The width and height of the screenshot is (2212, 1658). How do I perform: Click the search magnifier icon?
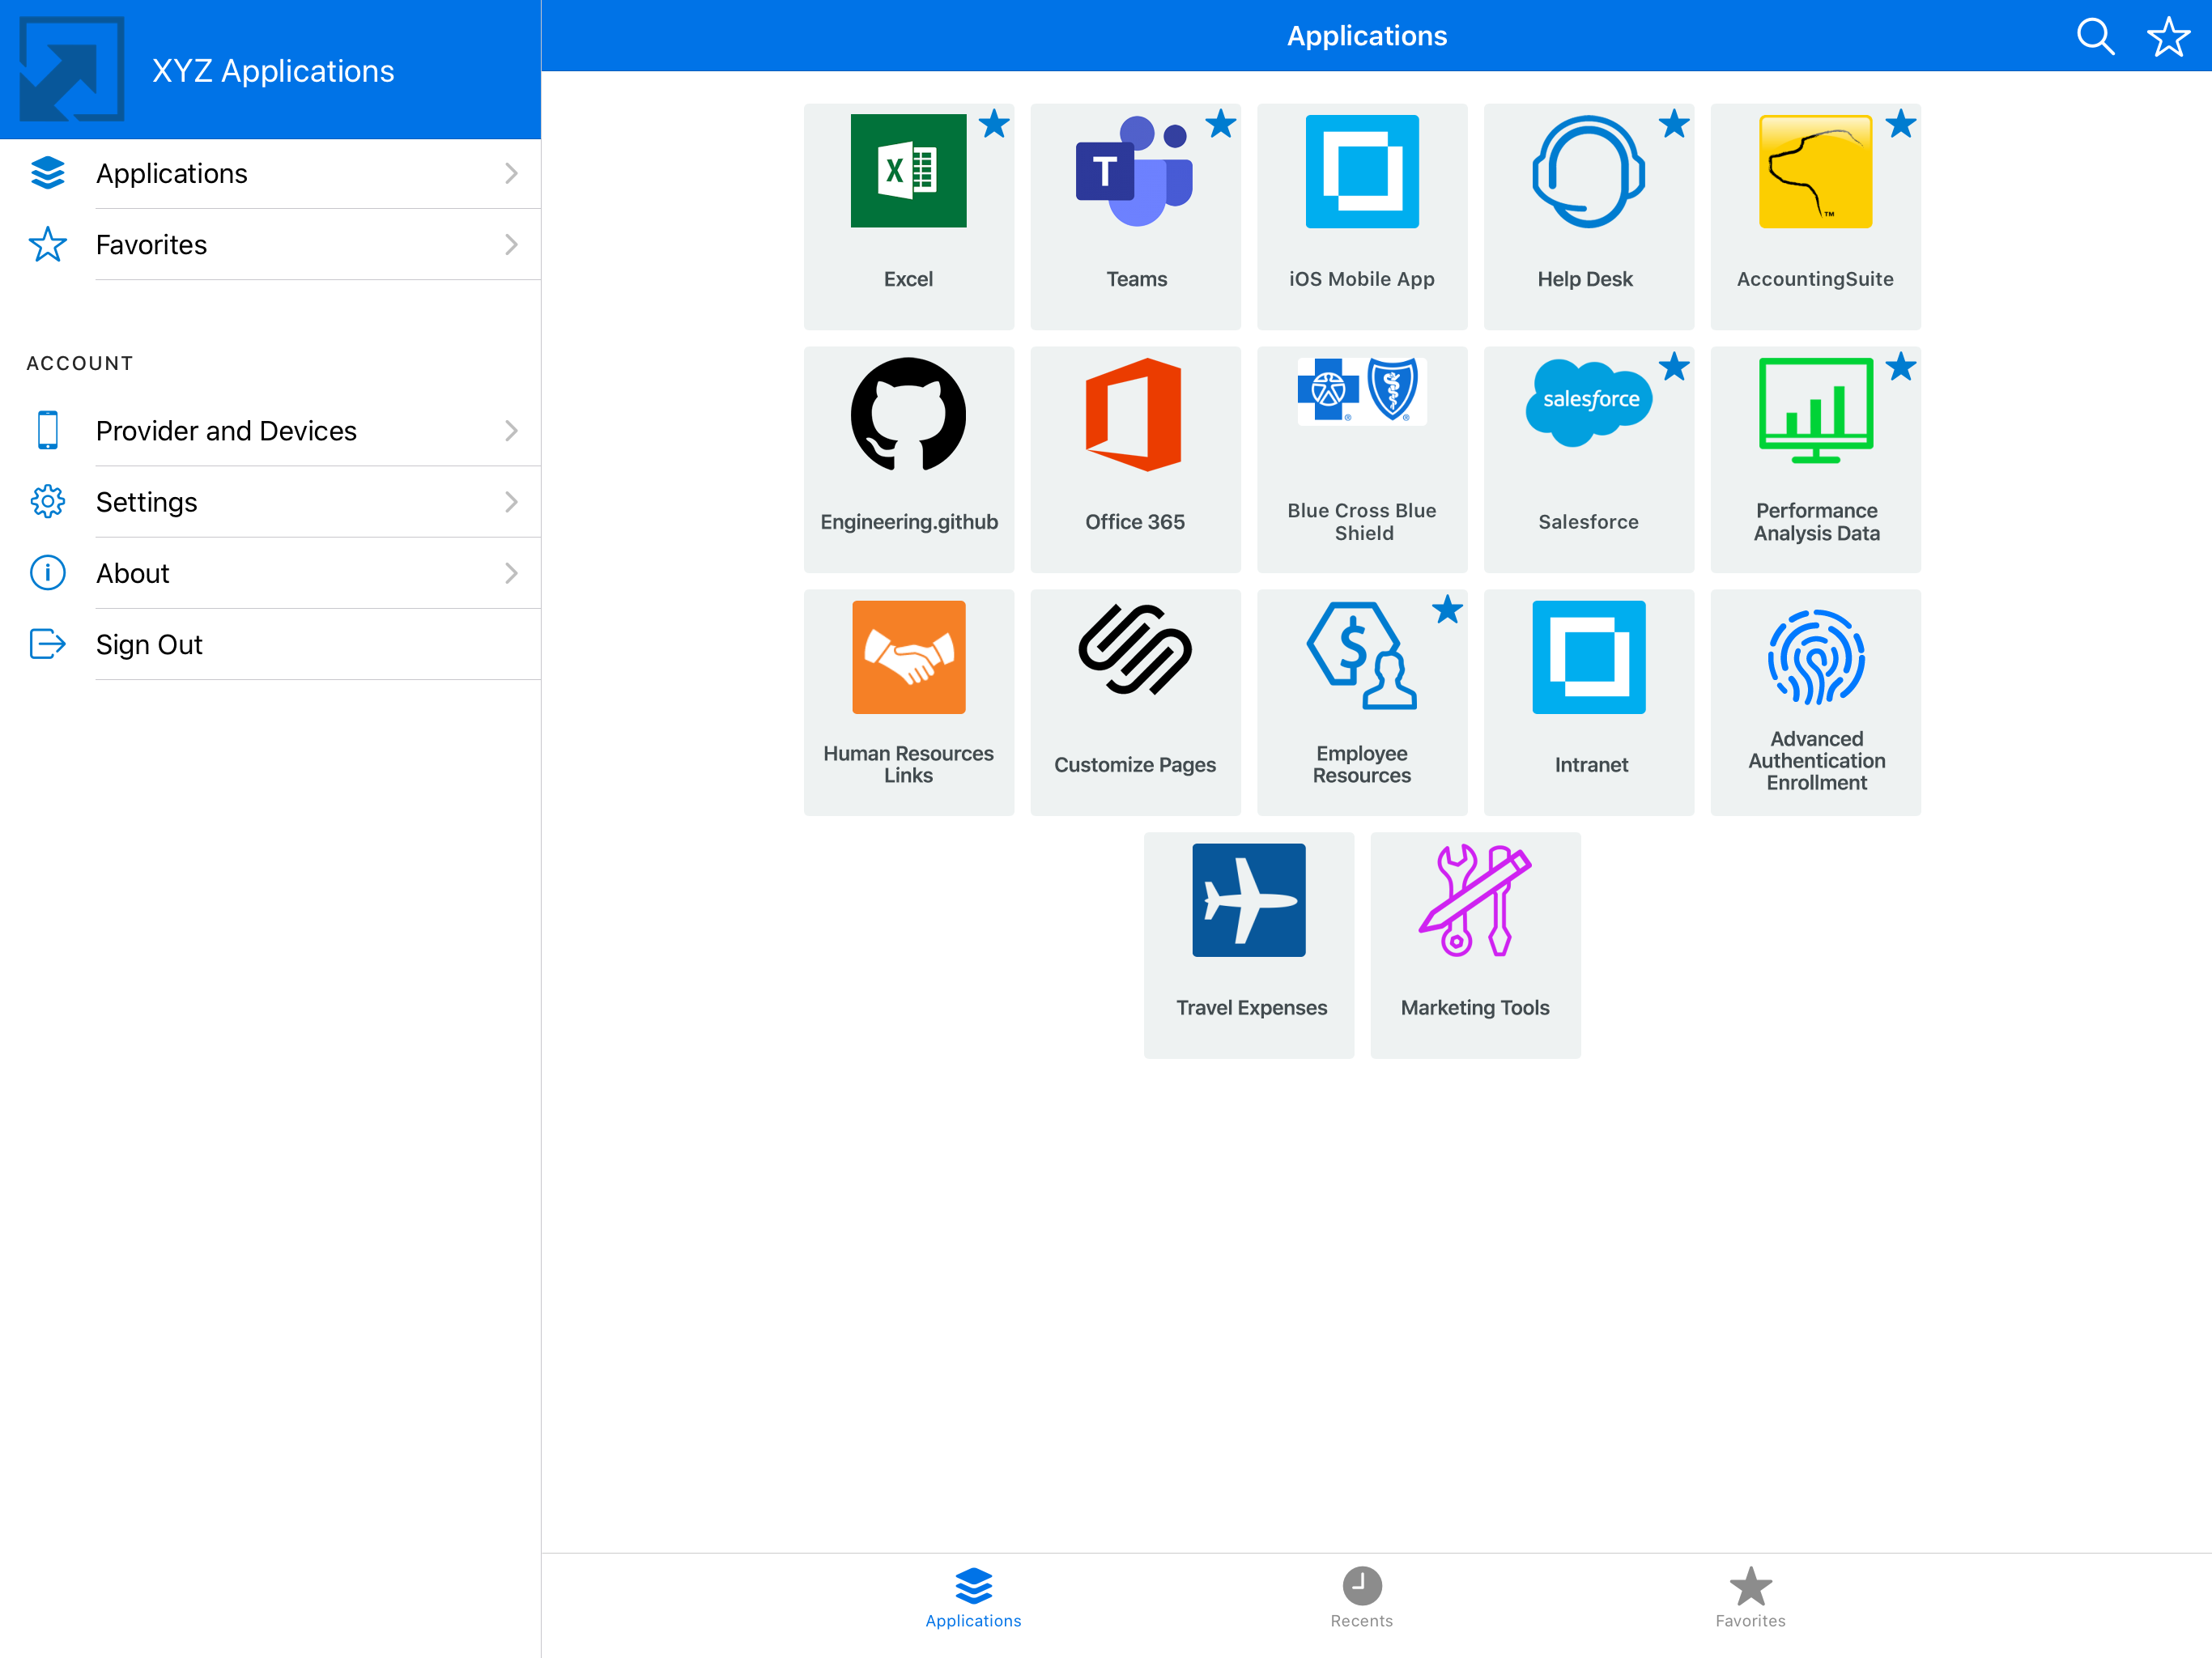click(x=2095, y=36)
